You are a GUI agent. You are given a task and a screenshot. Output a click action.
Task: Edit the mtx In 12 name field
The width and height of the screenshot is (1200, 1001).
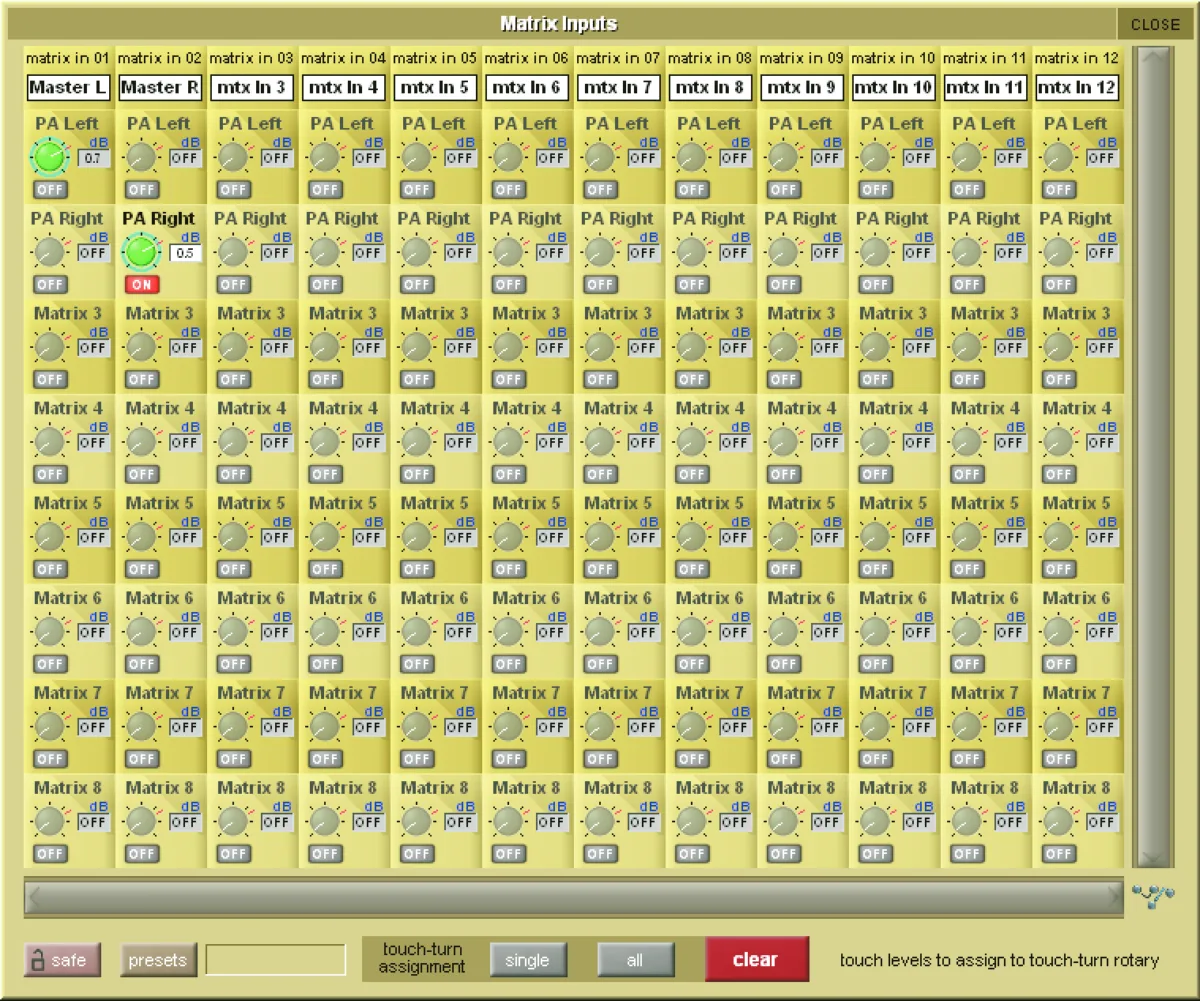point(1077,87)
